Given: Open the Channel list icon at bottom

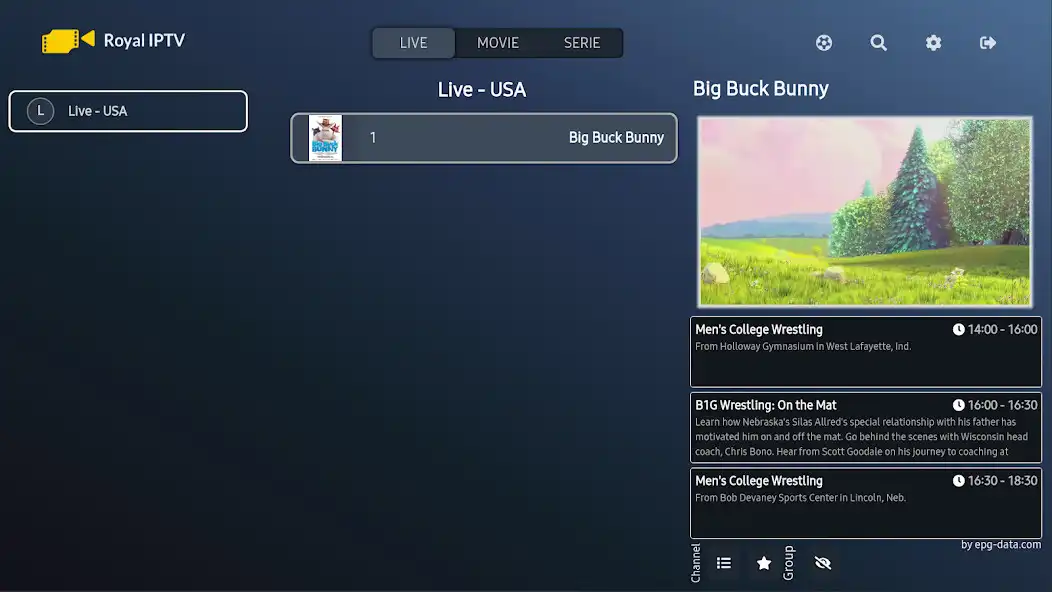Looking at the screenshot, I should click(x=723, y=562).
